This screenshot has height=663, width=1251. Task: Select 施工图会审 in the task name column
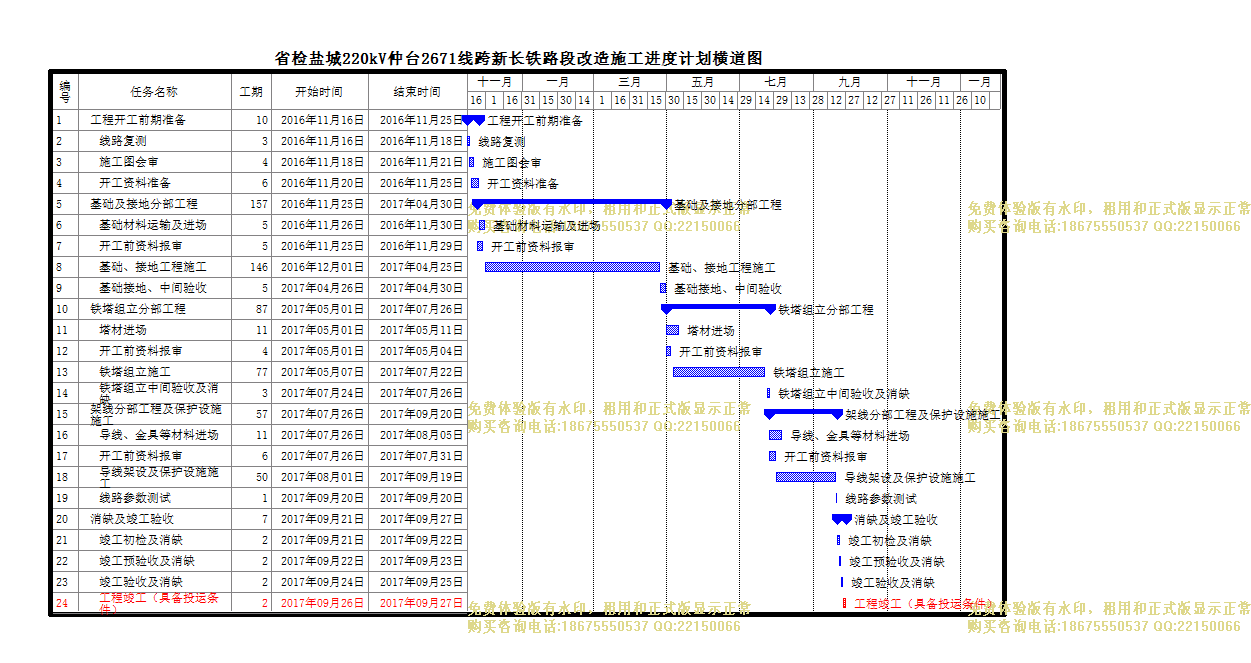coord(129,162)
